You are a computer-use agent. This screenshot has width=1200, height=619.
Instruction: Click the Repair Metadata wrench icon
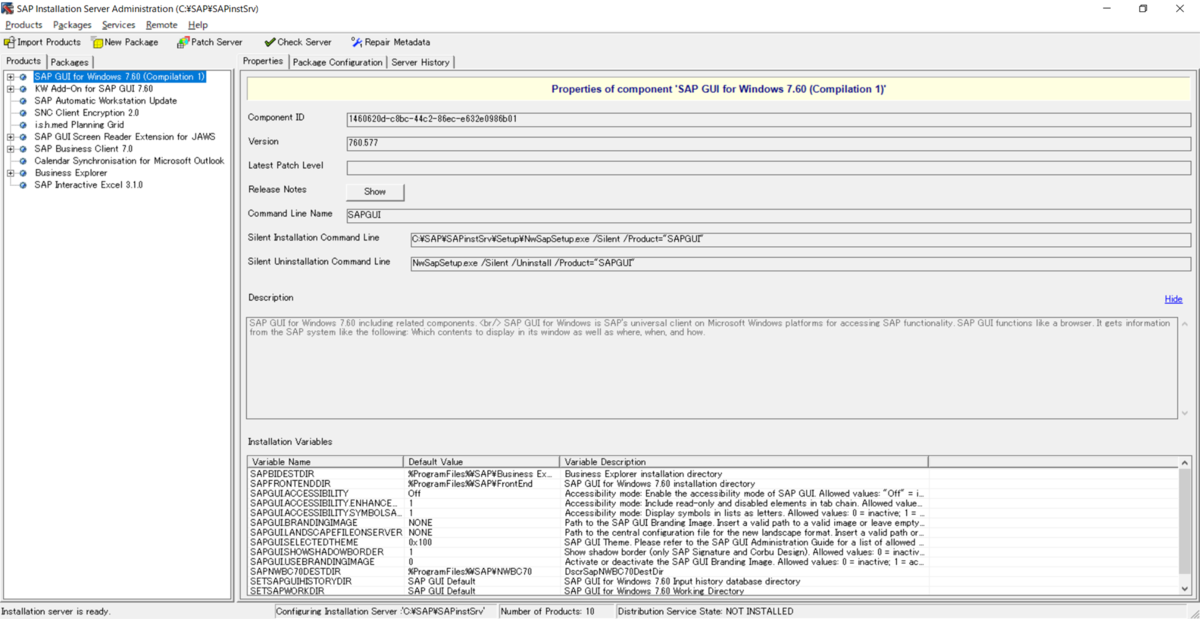(357, 42)
